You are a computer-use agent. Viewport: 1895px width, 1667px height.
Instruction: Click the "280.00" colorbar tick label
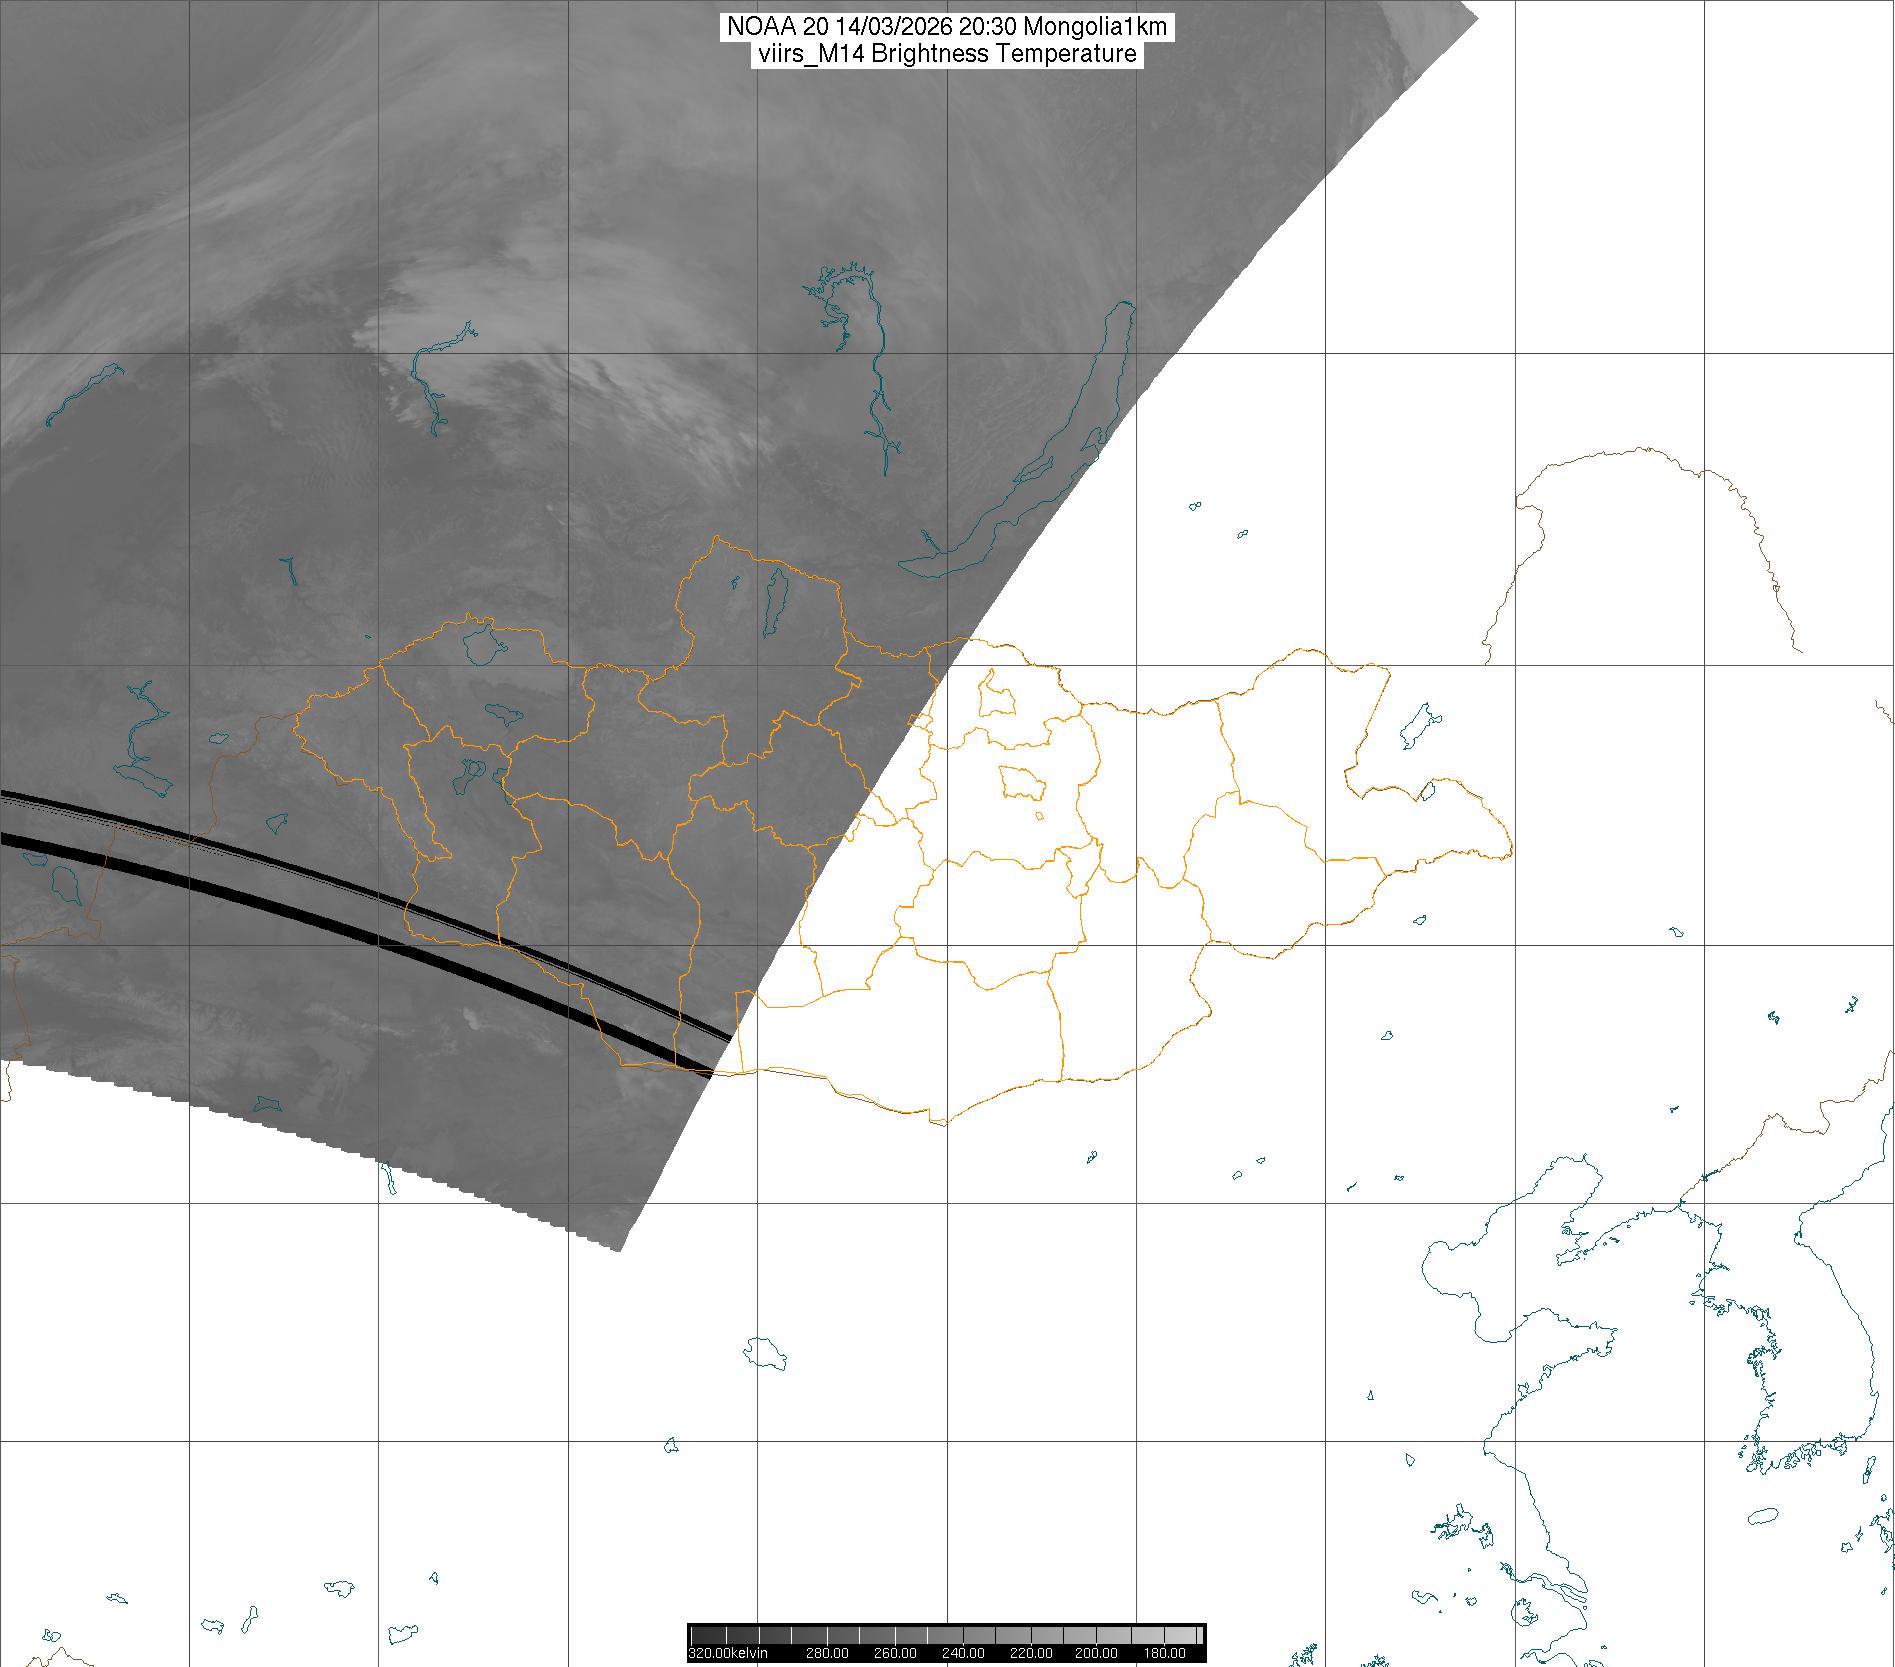point(827,1653)
